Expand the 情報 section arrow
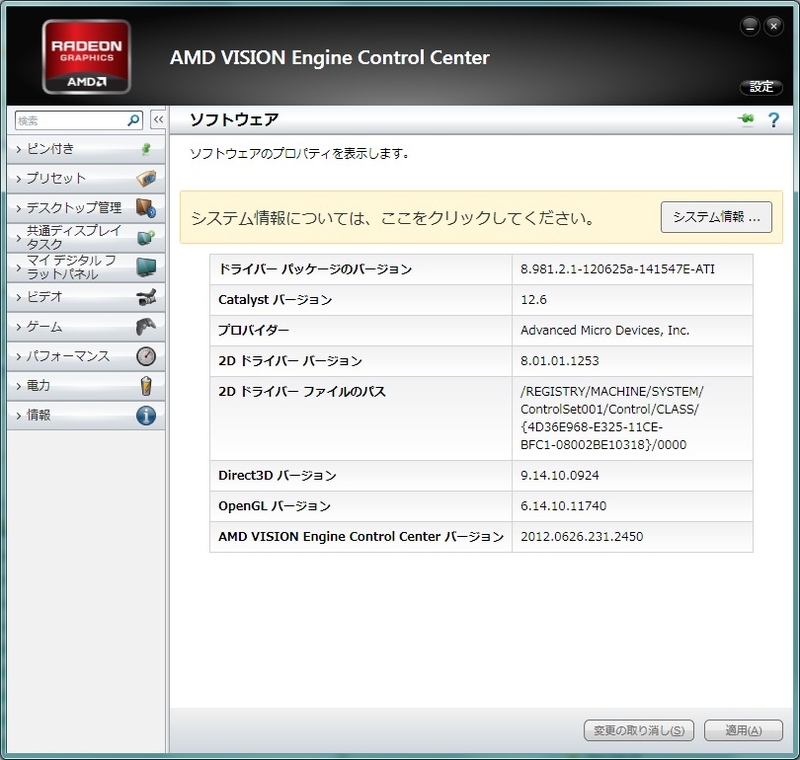Screen dimensions: 800x760 coord(19,416)
